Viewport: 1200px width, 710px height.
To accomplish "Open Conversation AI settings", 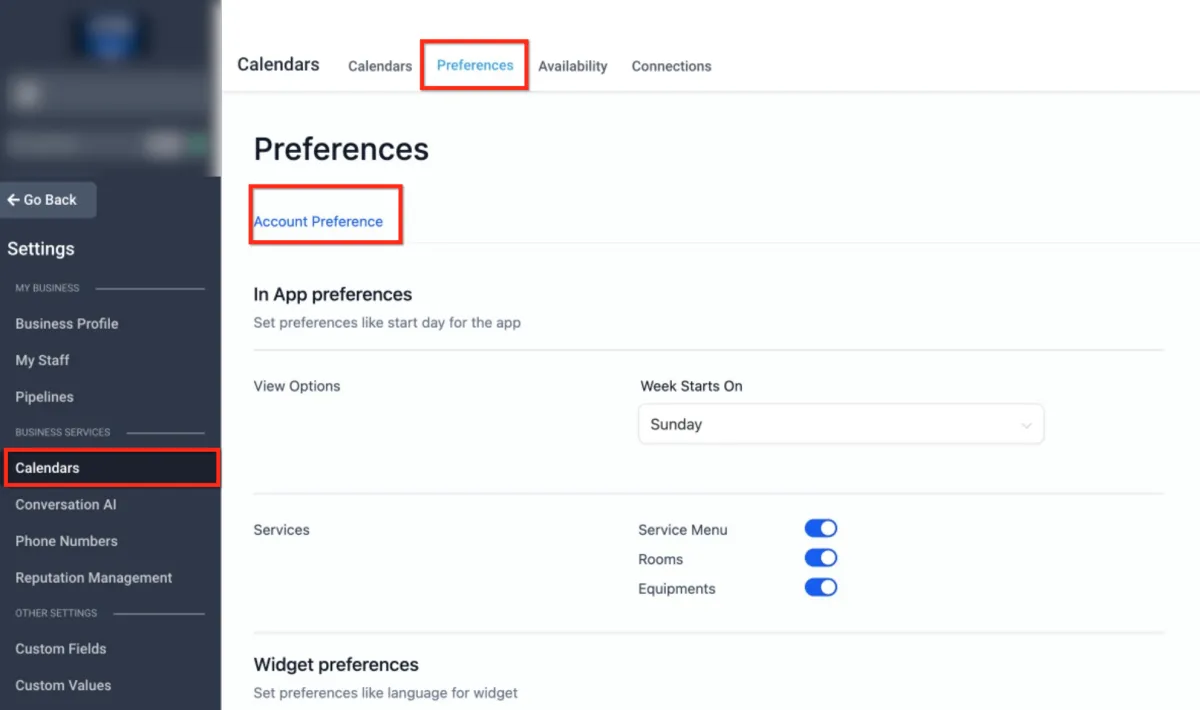I will coord(66,505).
